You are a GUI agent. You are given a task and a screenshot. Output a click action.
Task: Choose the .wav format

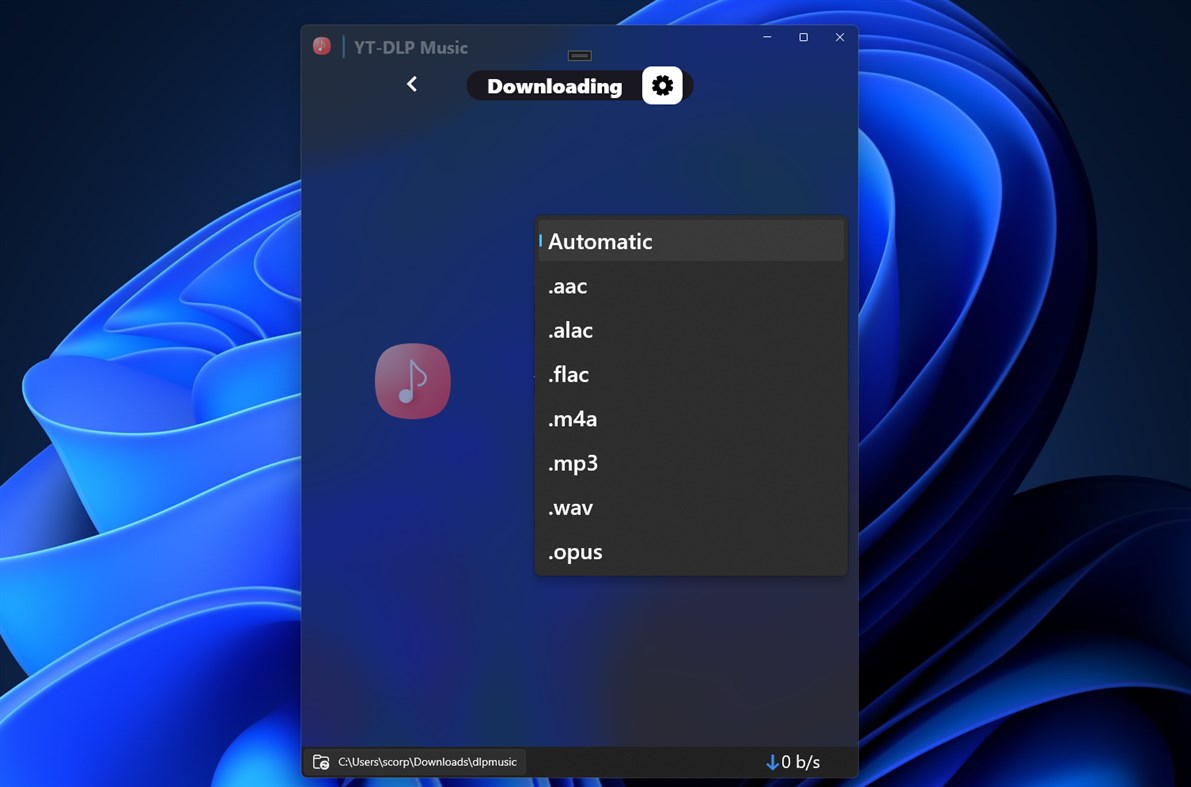[691, 507]
